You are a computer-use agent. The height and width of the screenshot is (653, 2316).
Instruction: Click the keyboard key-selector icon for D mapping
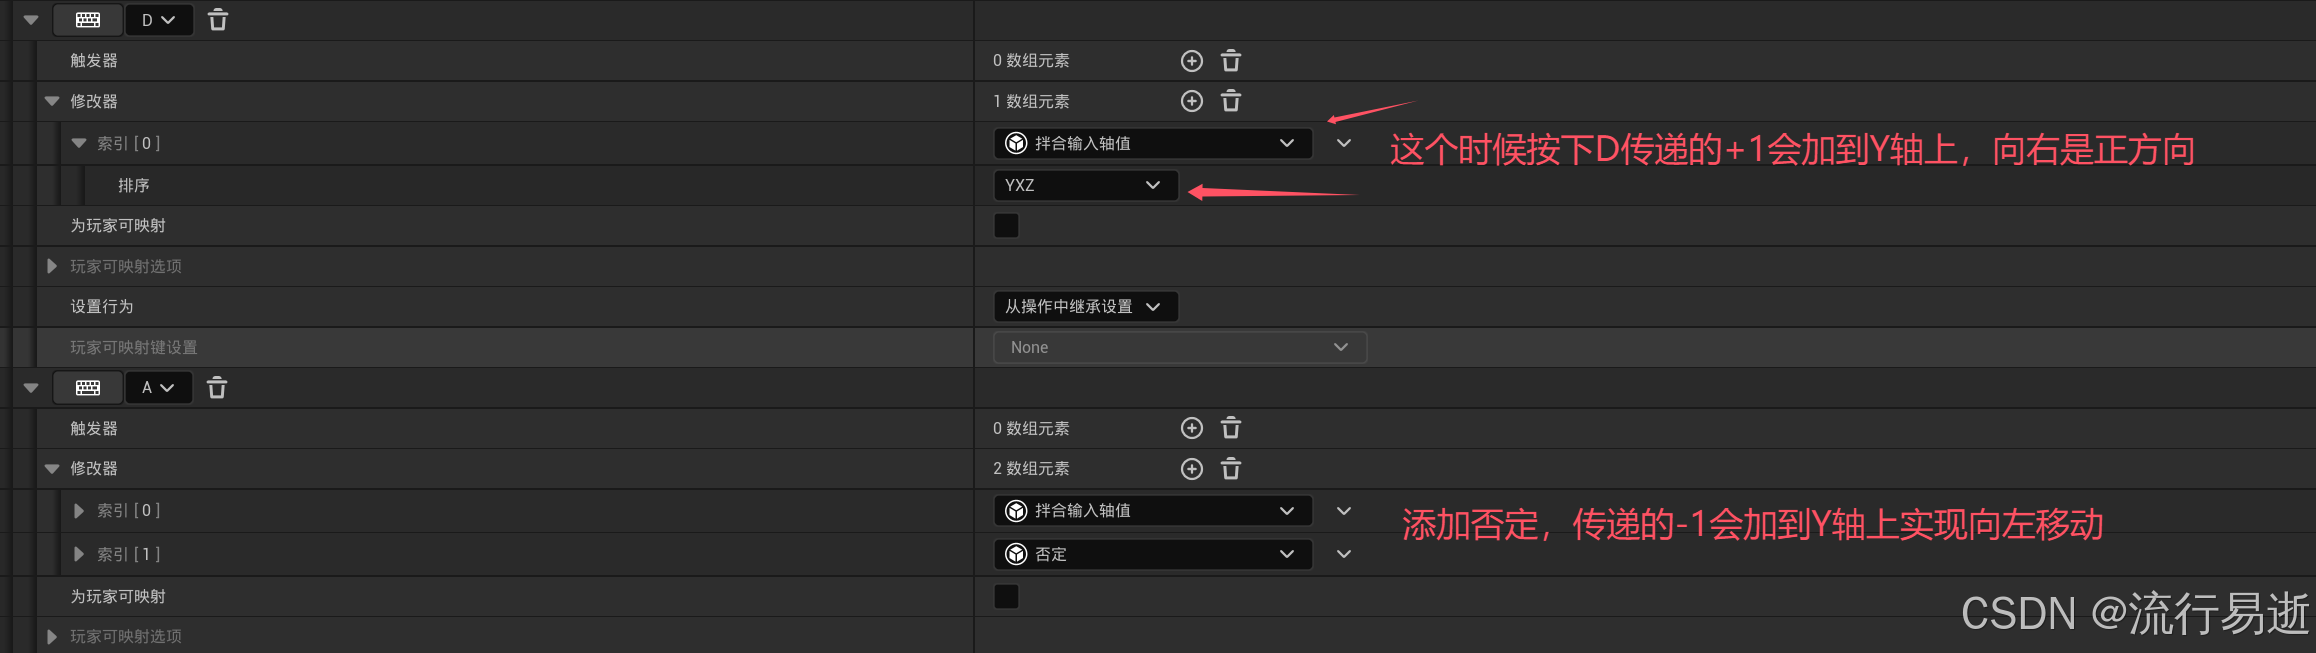[88, 20]
